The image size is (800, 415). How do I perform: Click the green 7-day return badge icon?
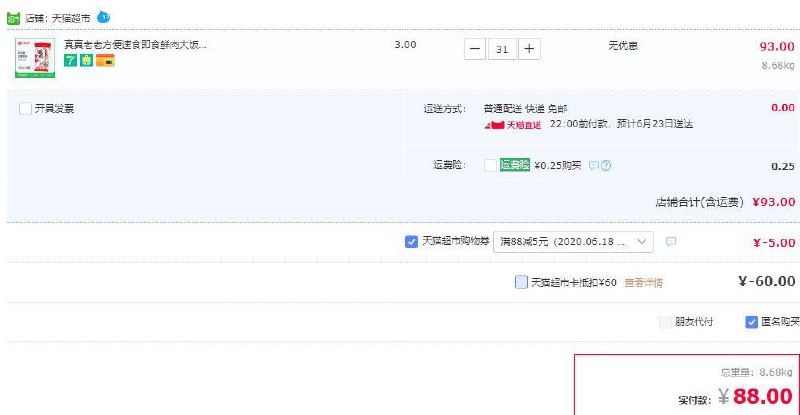pos(70,60)
